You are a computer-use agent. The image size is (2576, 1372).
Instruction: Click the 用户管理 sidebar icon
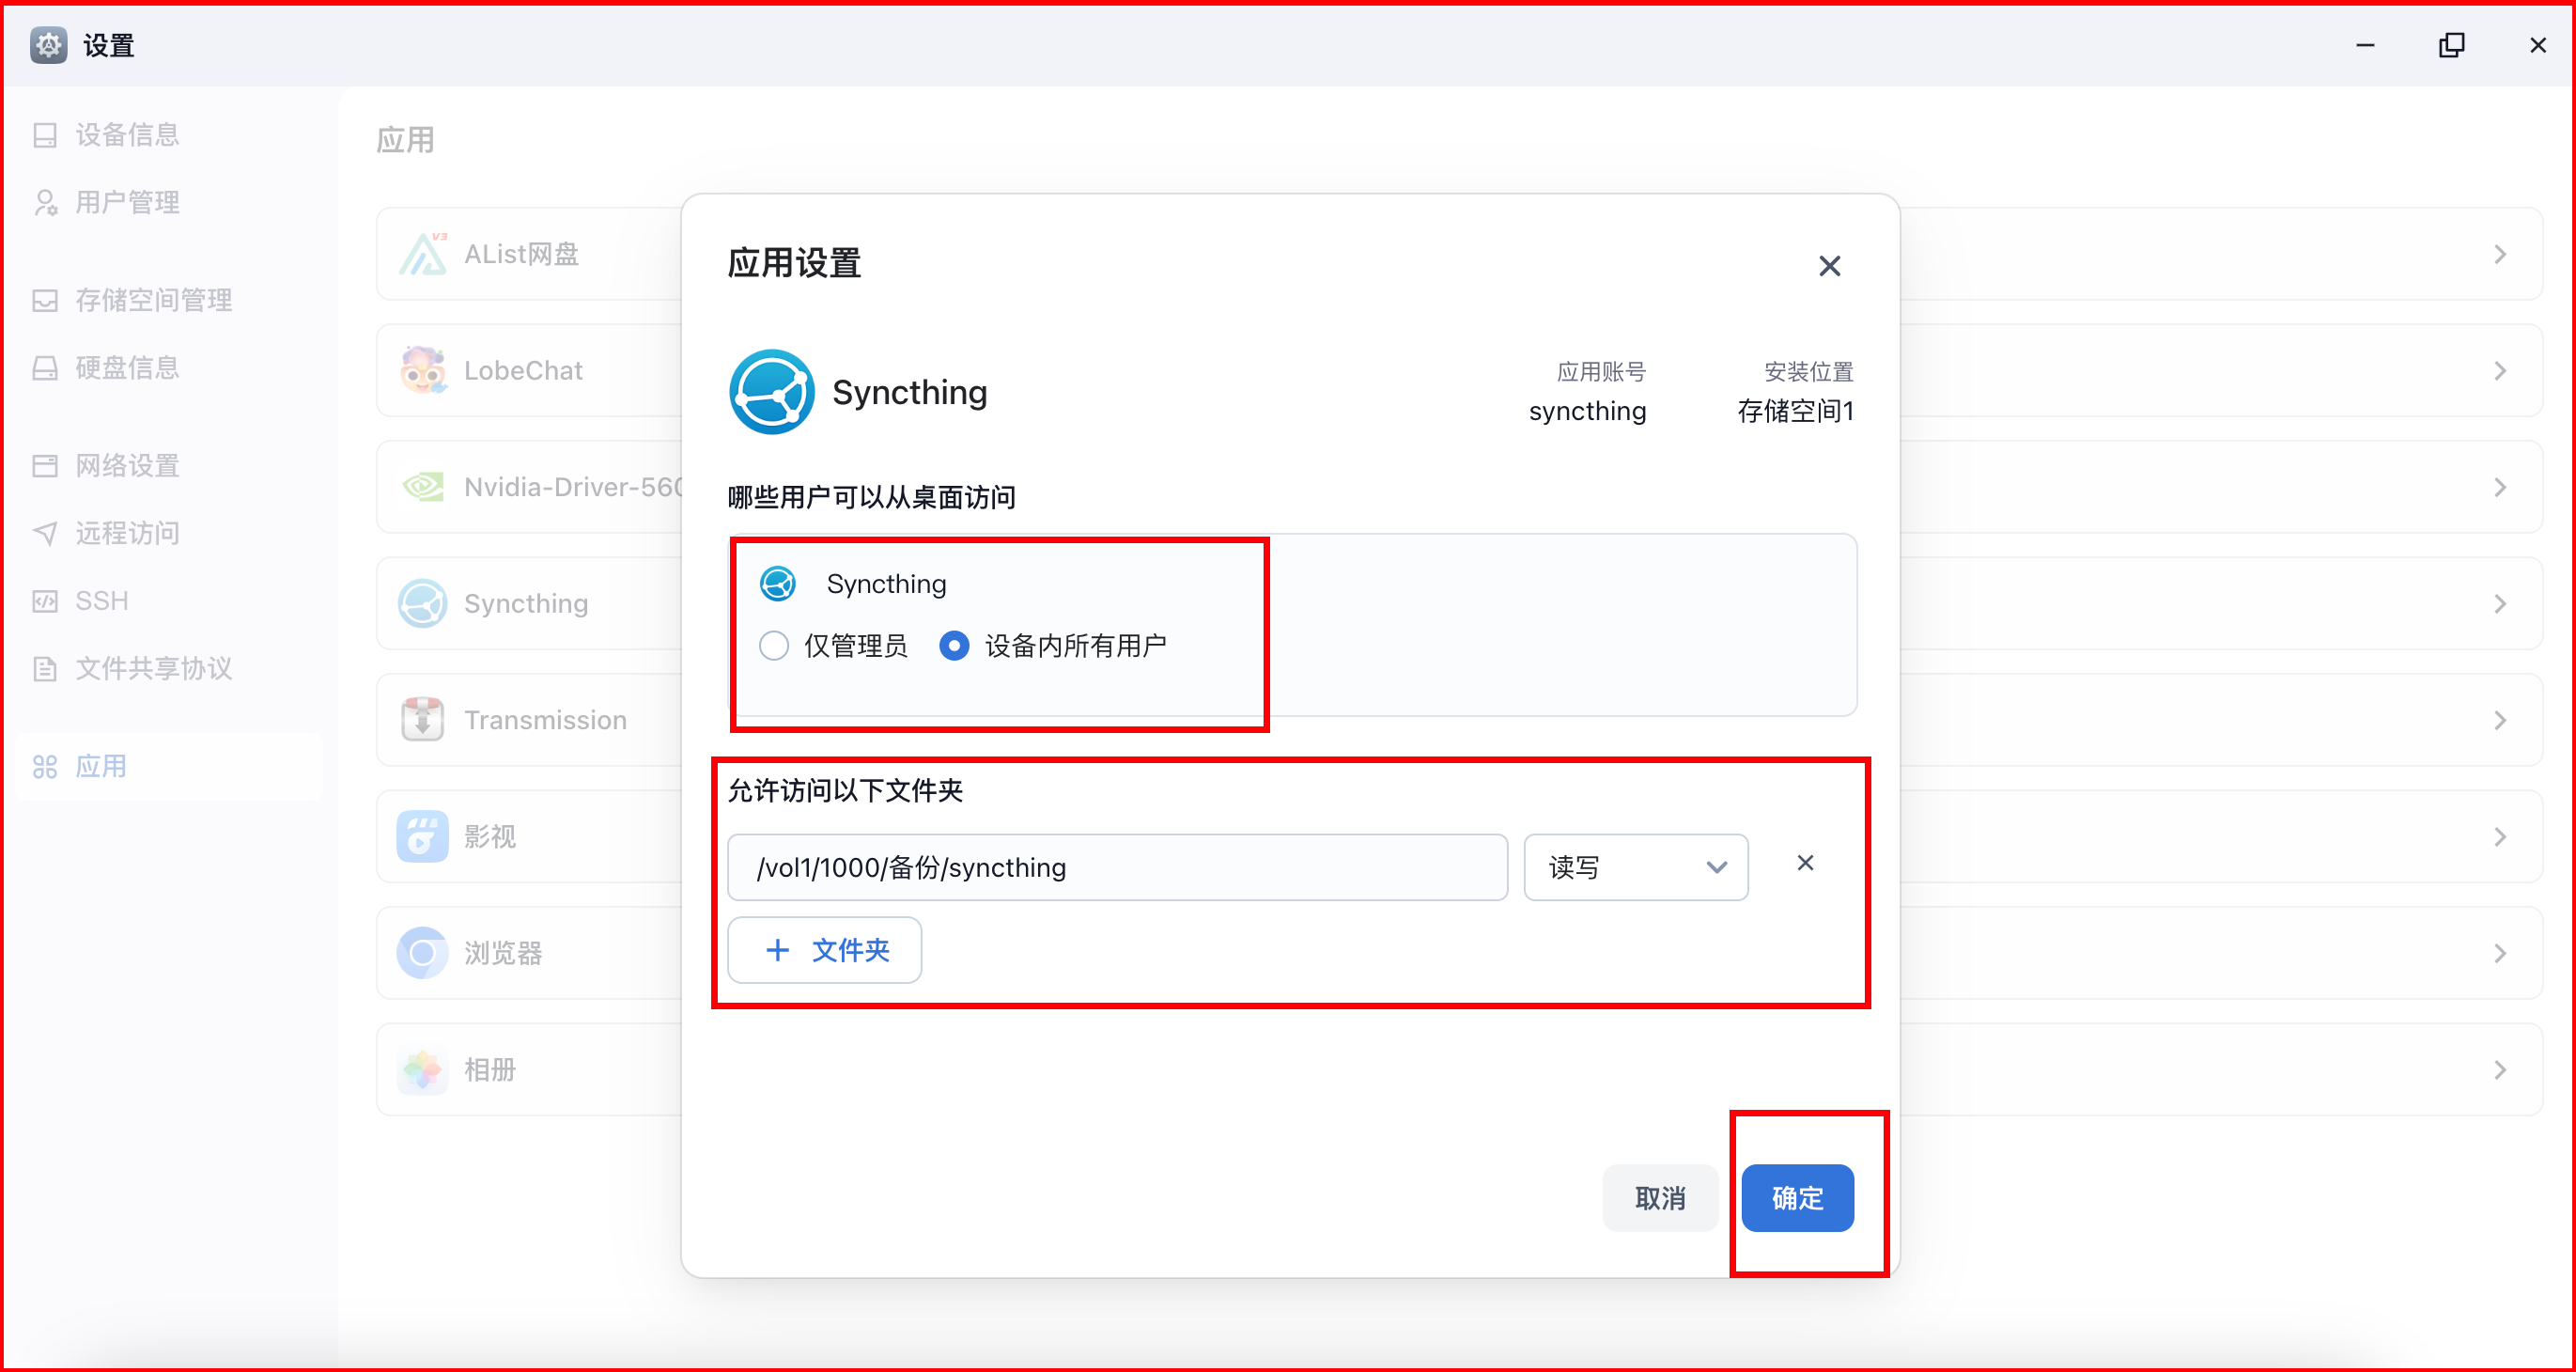click(x=45, y=202)
